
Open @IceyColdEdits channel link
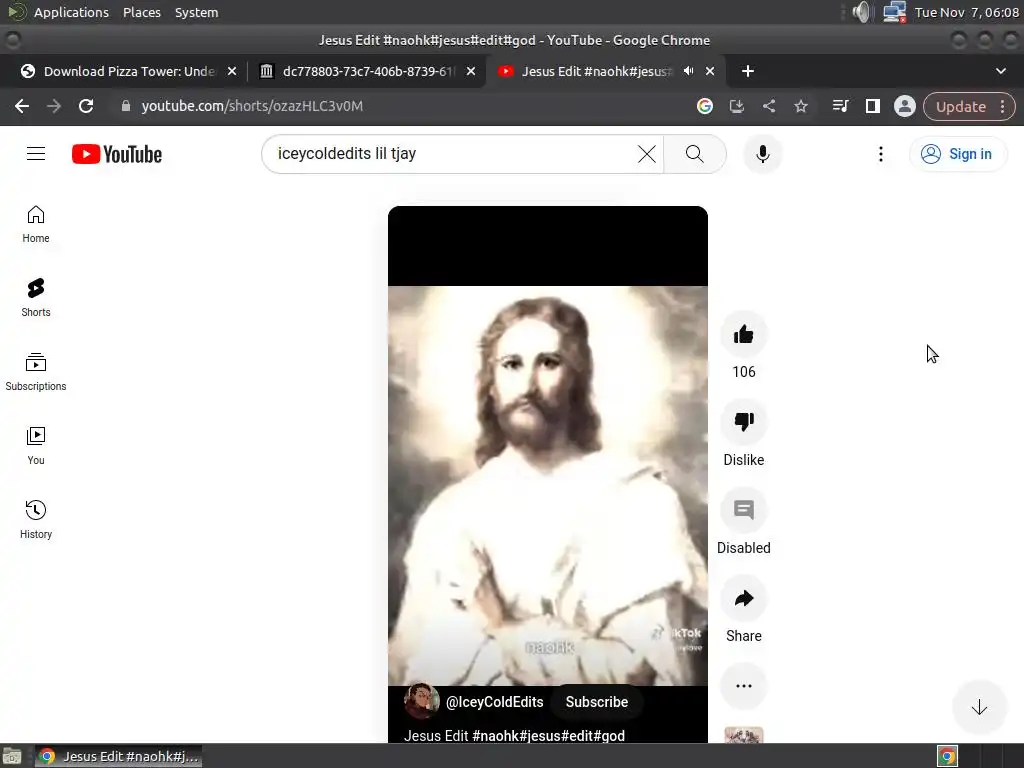pyautogui.click(x=494, y=702)
